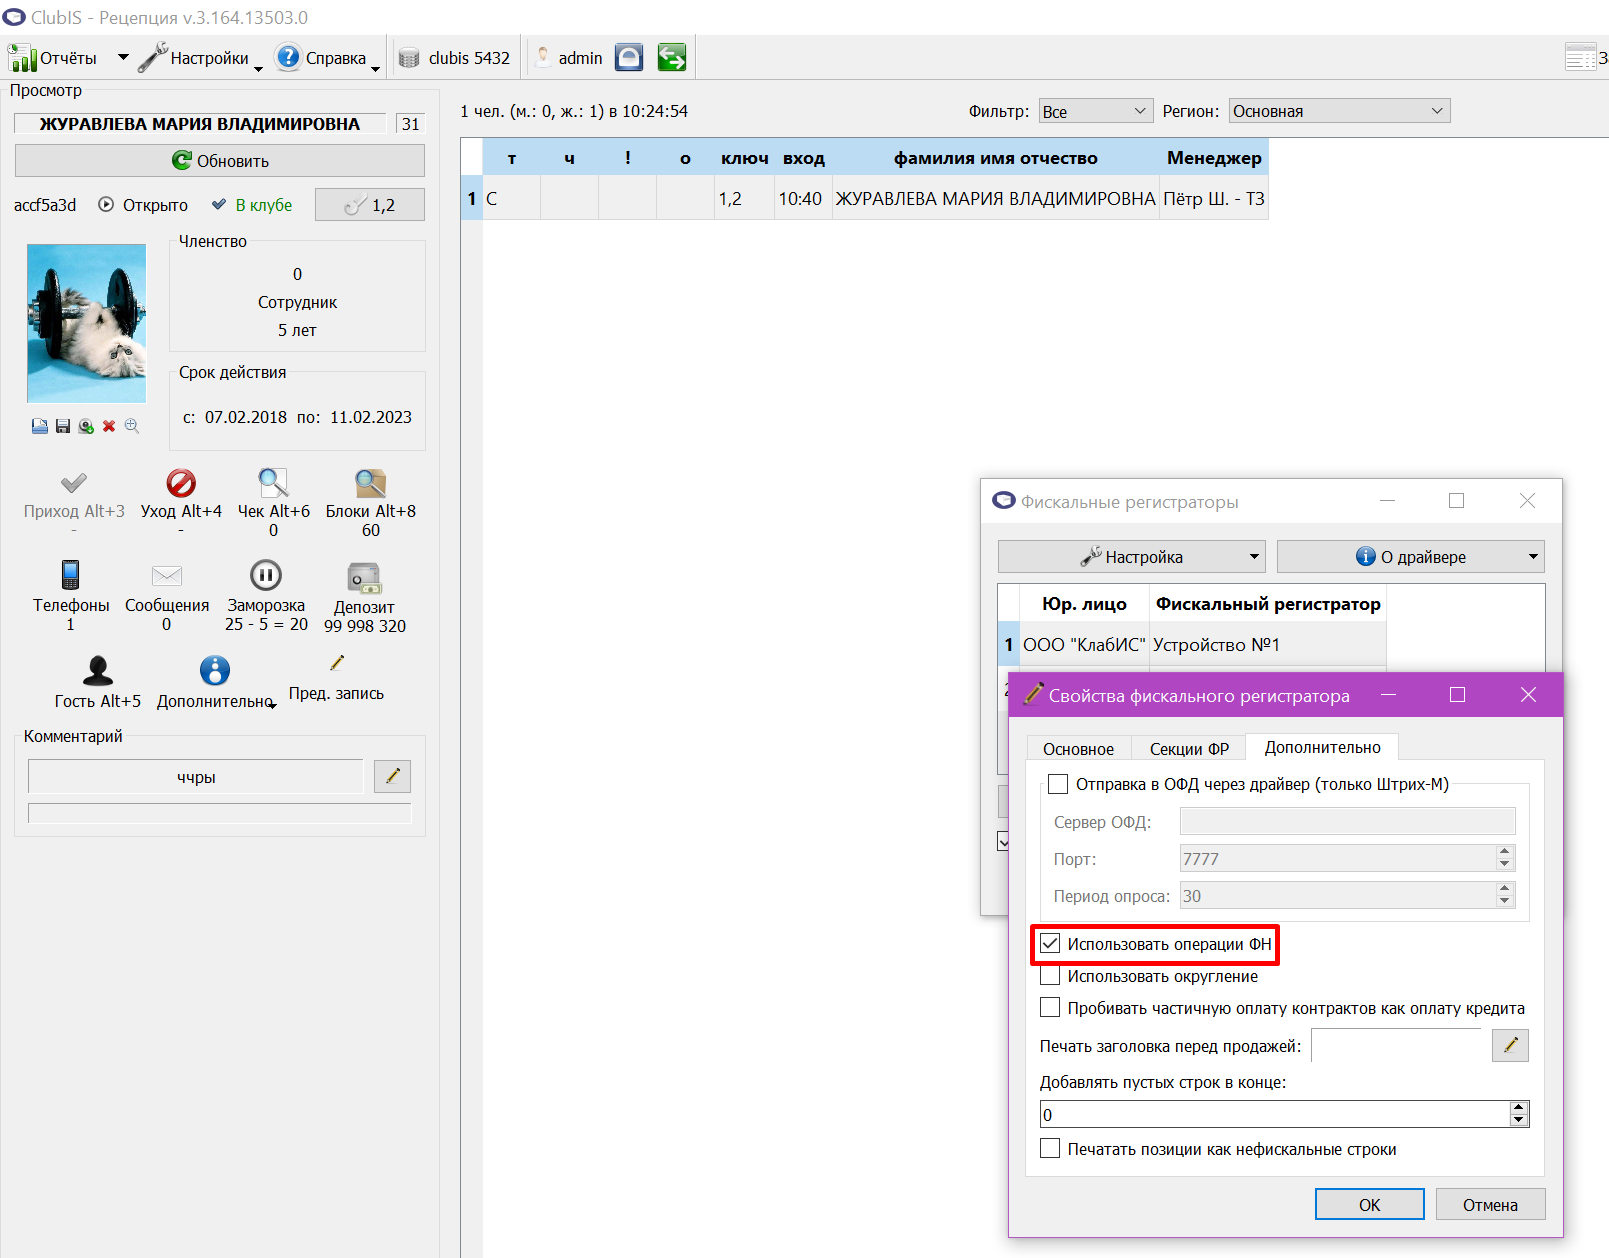Enable Использовать округление checkbox

pos(1050,975)
